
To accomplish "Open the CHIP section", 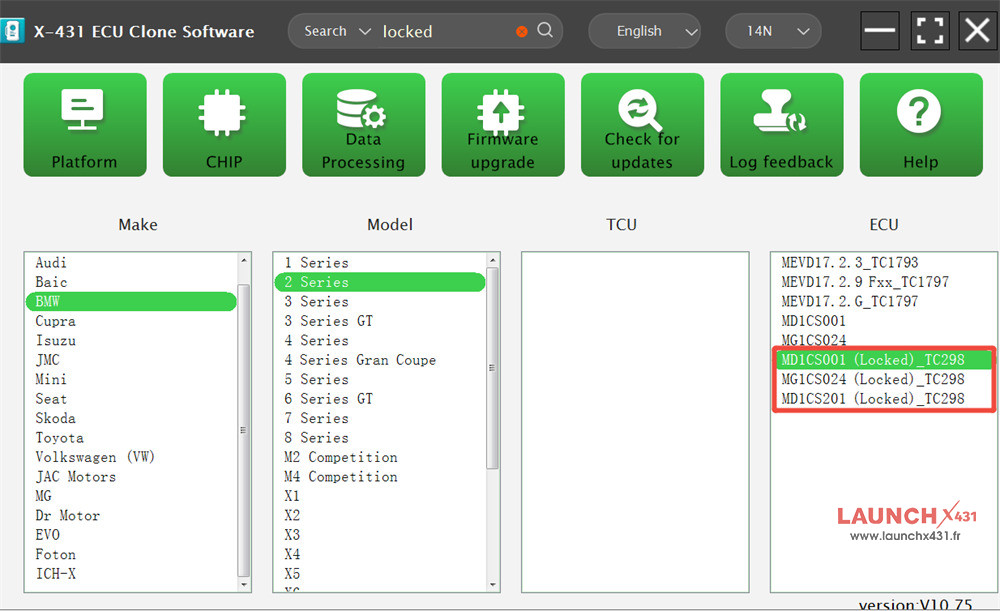I will pyautogui.click(x=224, y=124).
